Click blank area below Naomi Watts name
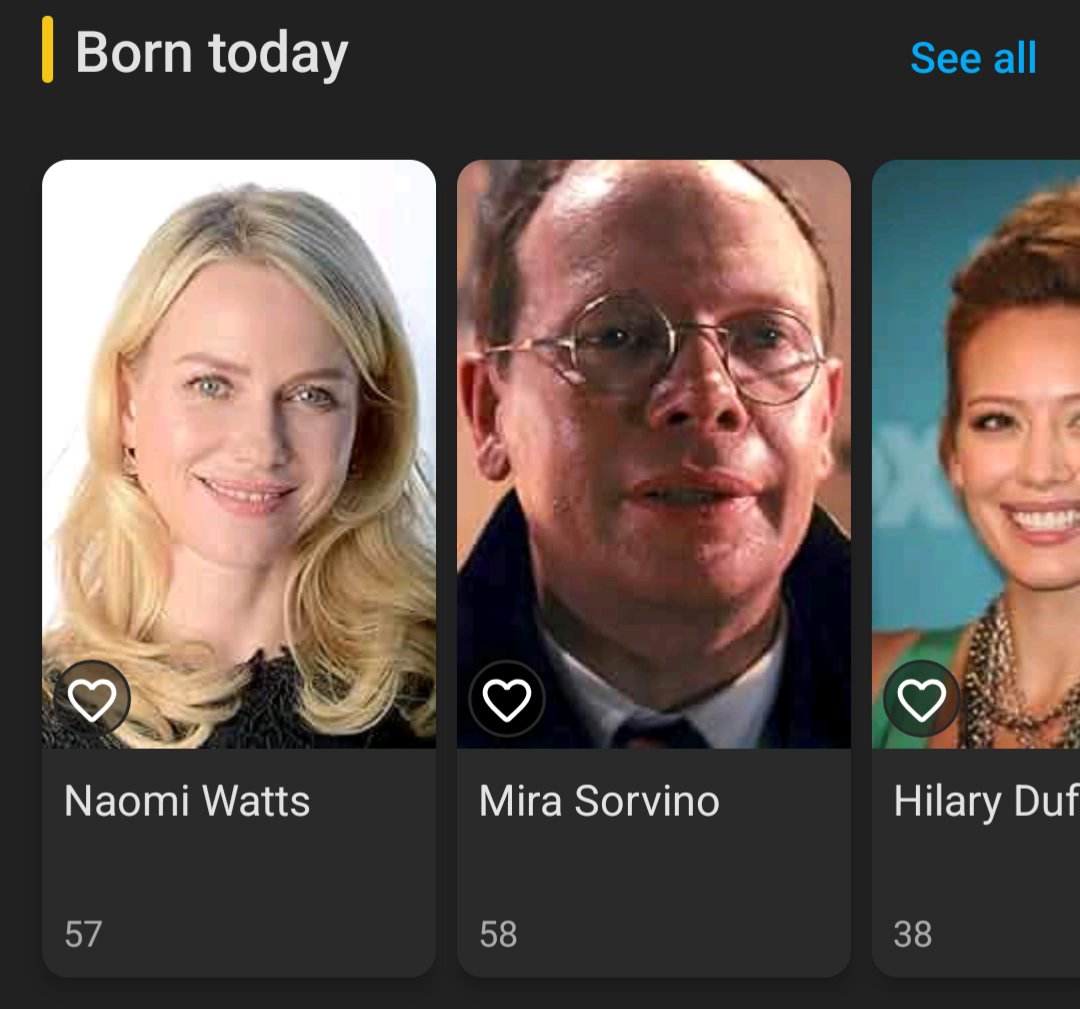 [239, 869]
